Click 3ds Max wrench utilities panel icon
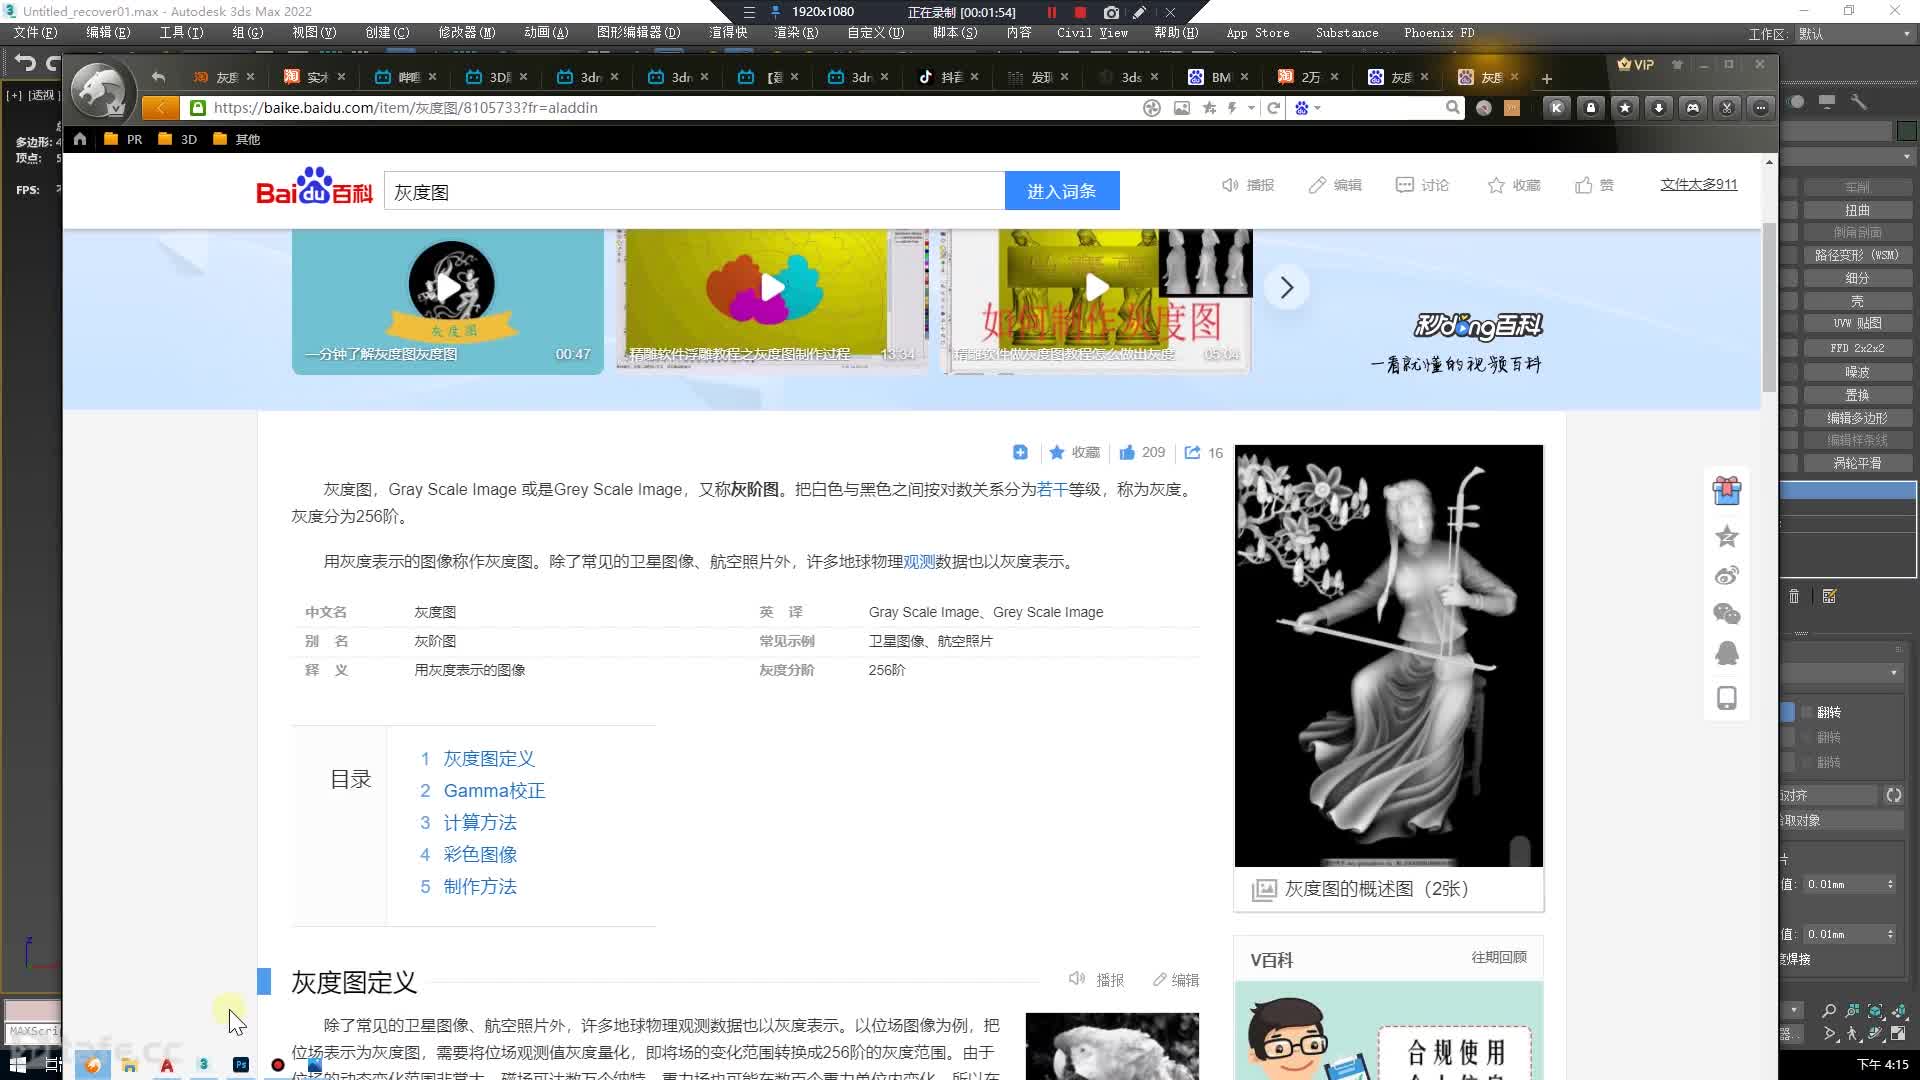1920x1080 pixels. tap(1859, 102)
